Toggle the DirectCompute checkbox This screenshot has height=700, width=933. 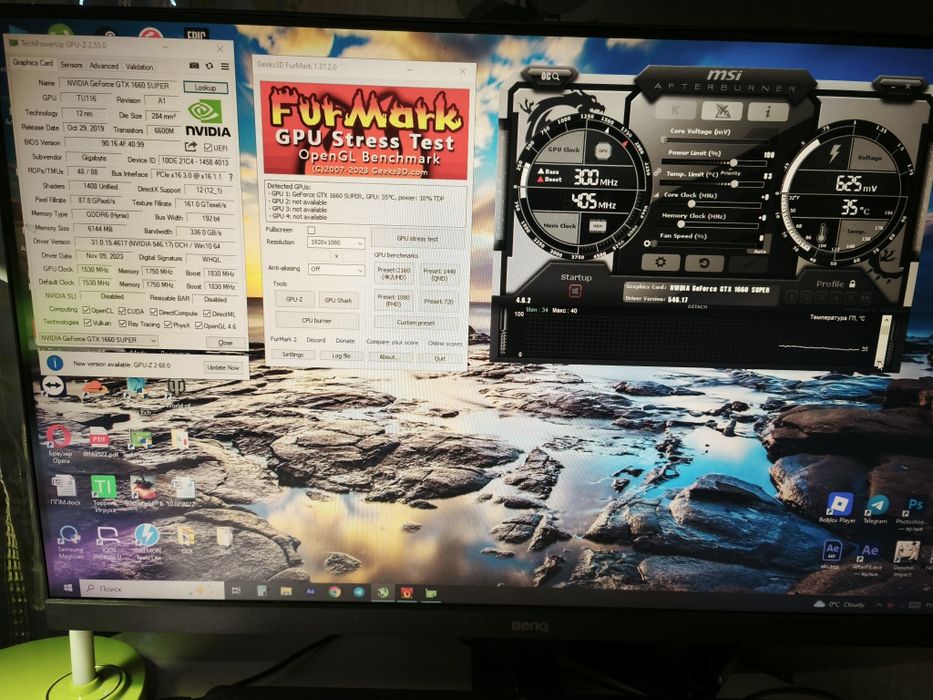(154, 312)
